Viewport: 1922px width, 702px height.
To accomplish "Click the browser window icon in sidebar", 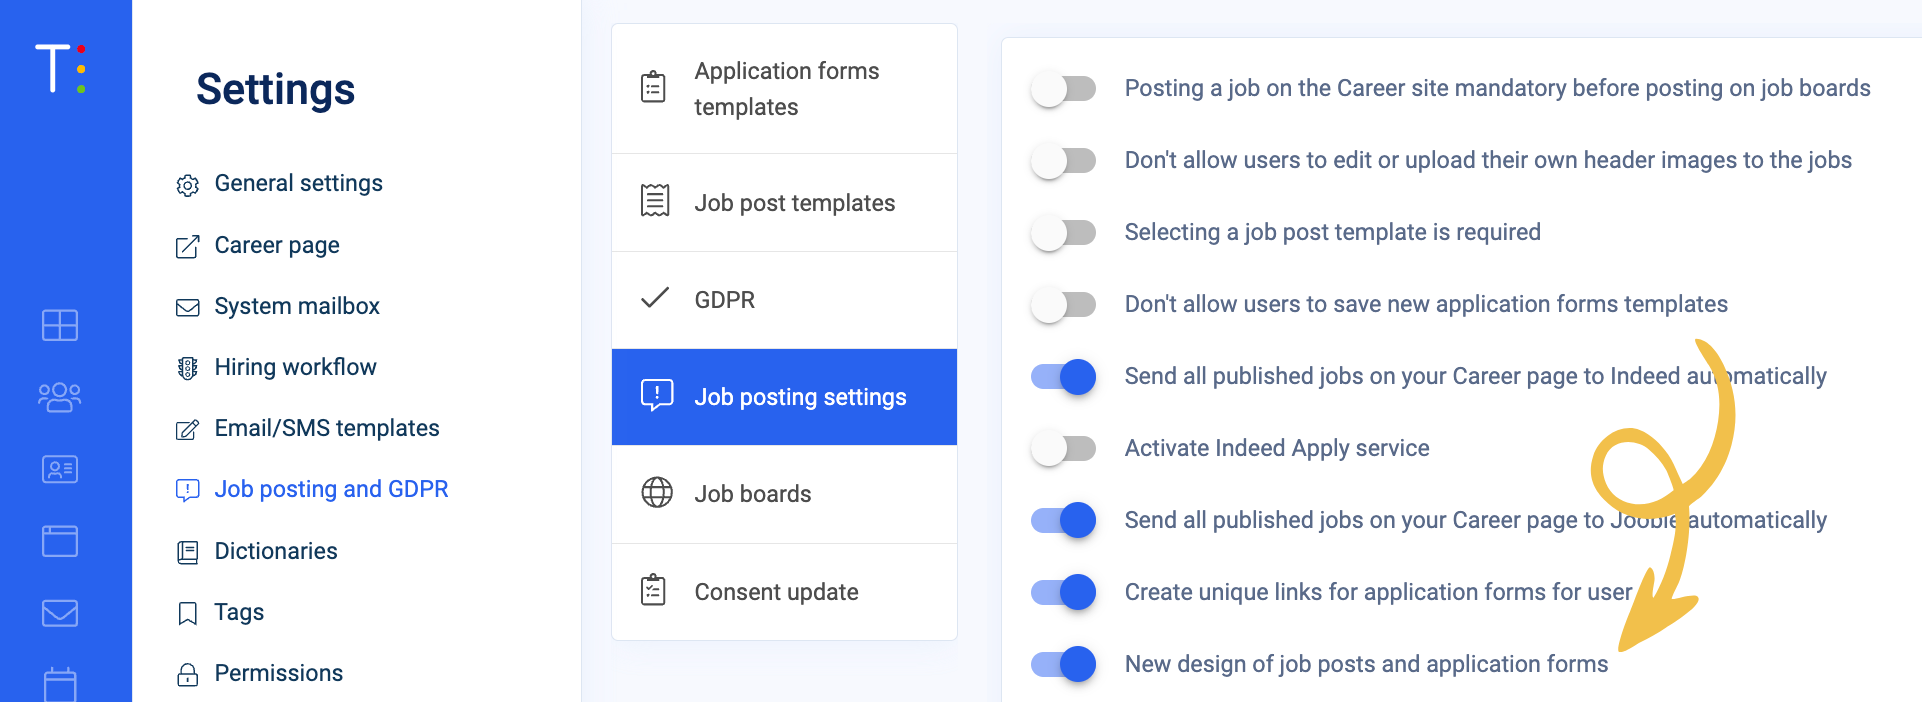I will (x=60, y=541).
